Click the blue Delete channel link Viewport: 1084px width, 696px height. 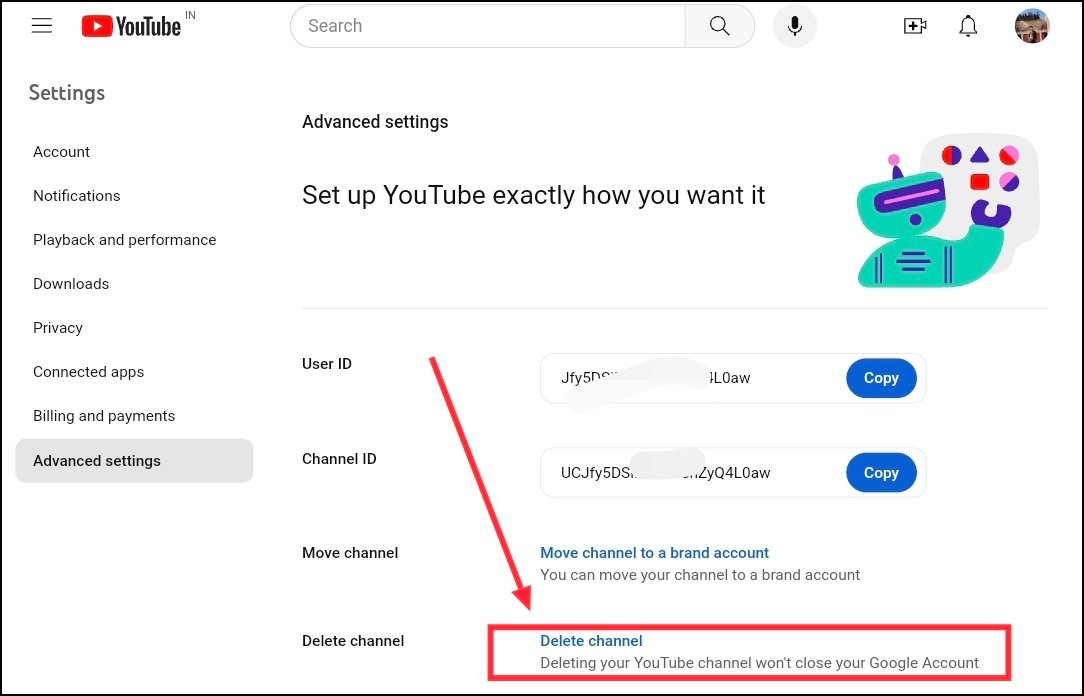(591, 641)
